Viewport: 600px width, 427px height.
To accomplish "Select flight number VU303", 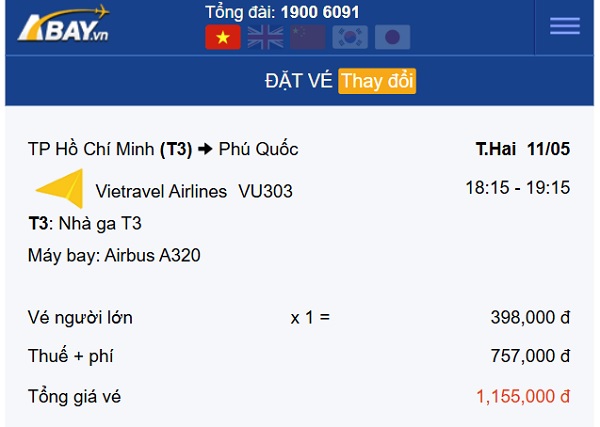I will (x=265, y=191).
